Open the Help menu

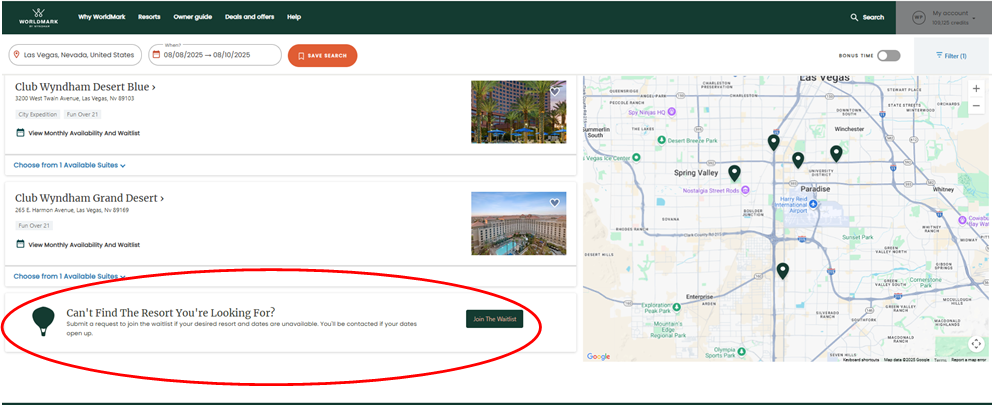tap(294, 17)
